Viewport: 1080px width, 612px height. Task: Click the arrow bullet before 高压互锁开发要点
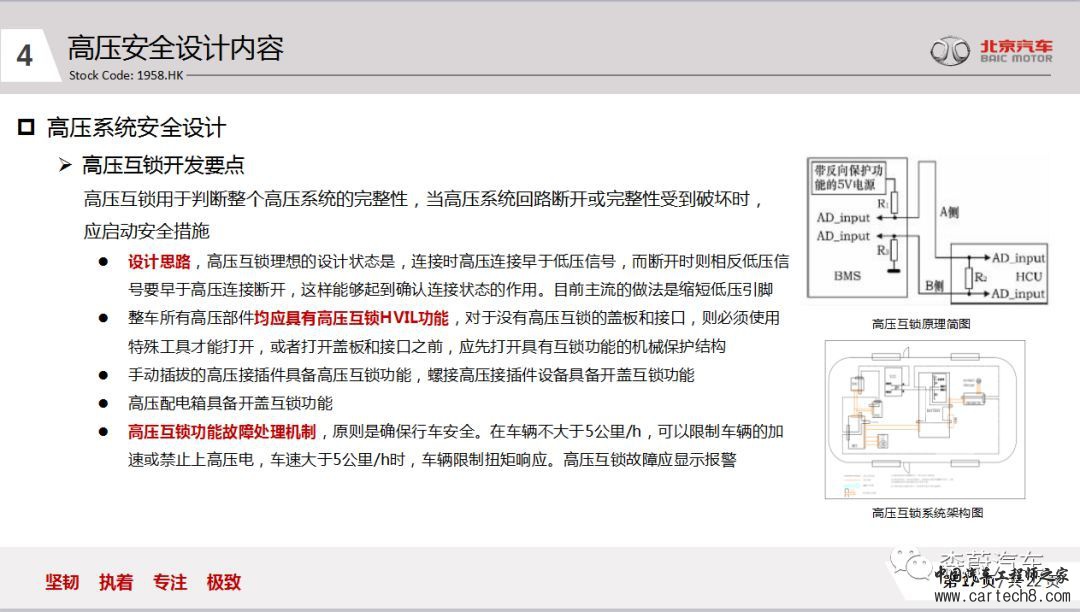point(65,165)
